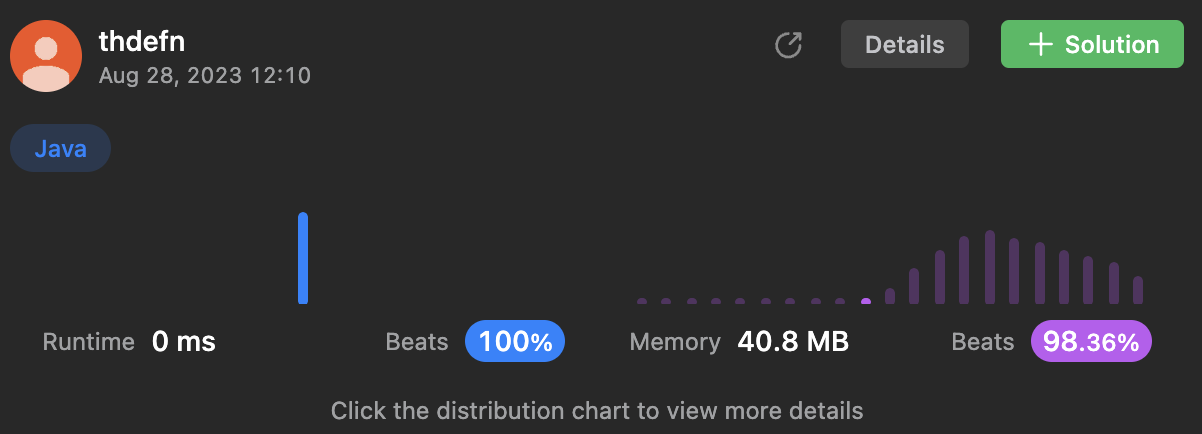
Task: Select the 40.8 MB memory value
Action: click(793, 342)
